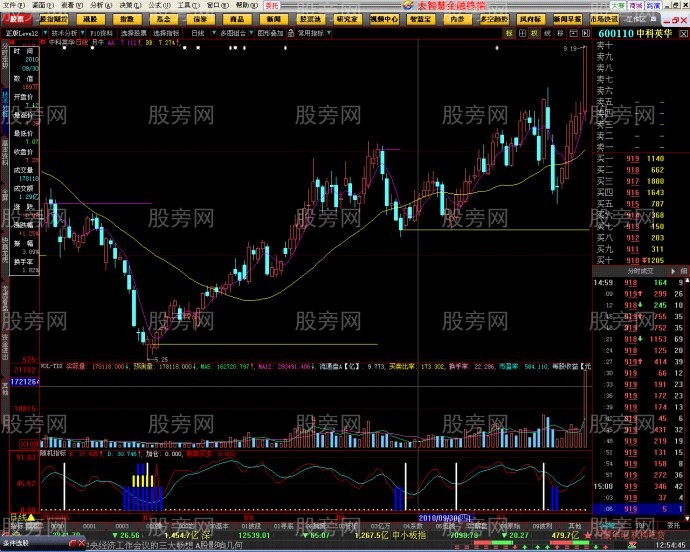690x552 pixels.
Task: Click the 14:59 trade row
Action: coord(639,283)
